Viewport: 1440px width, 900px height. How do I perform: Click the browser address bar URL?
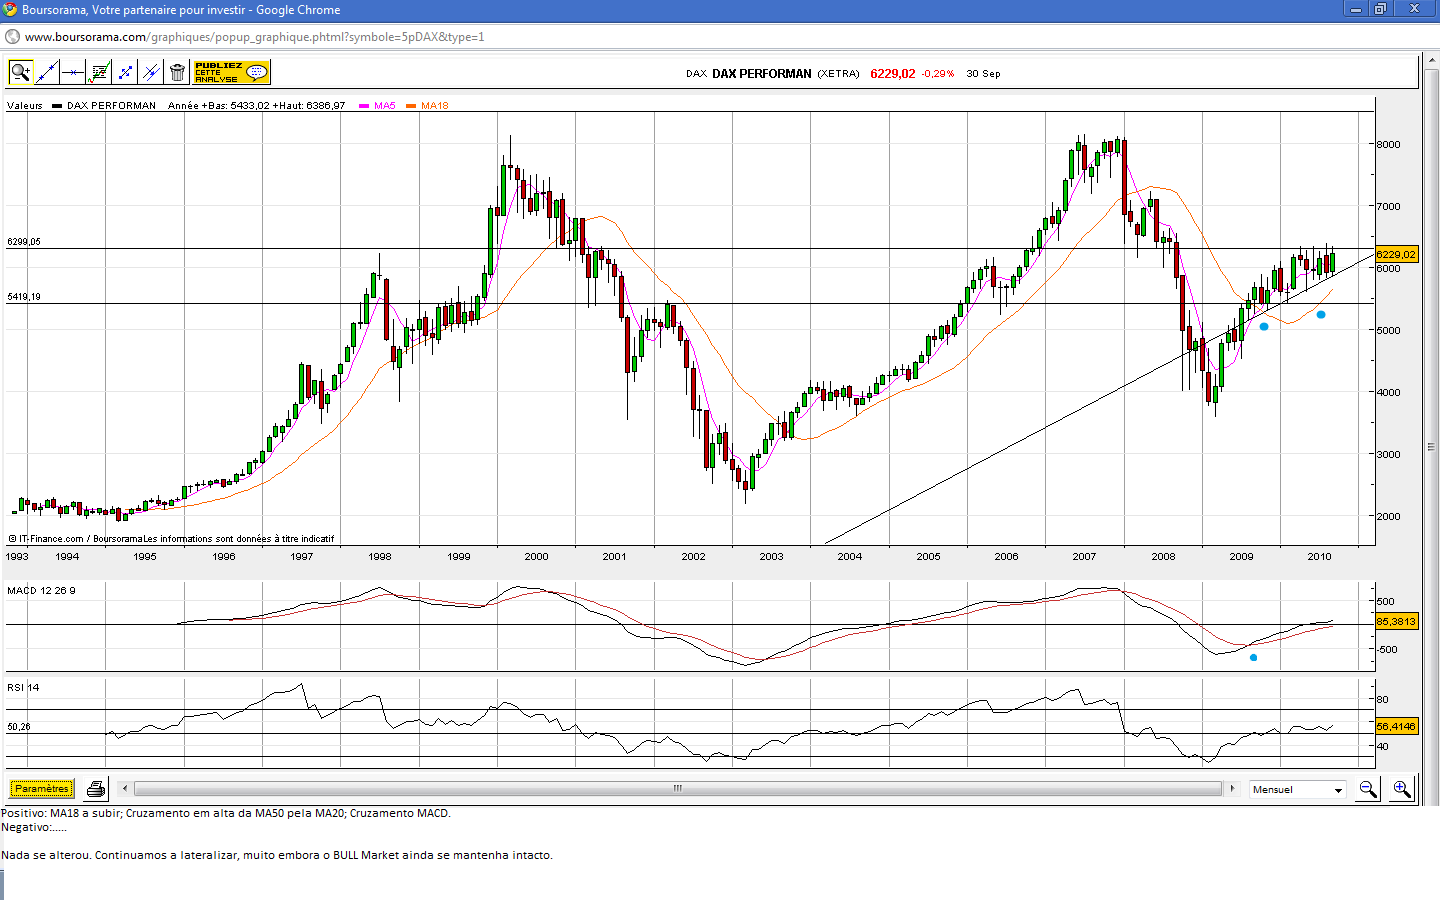point(254,37)
